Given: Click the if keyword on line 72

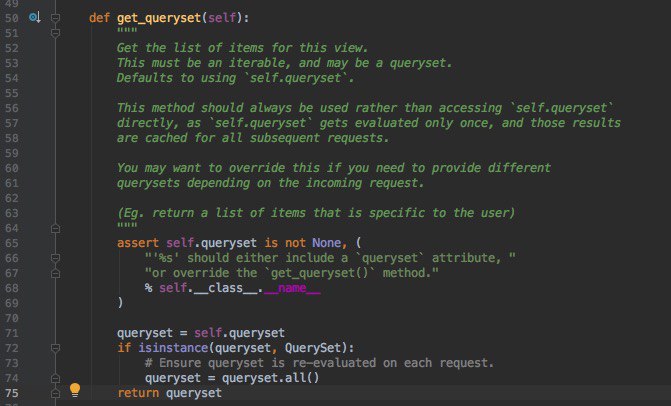Looking at the screenshot, I should pos(124,348).
